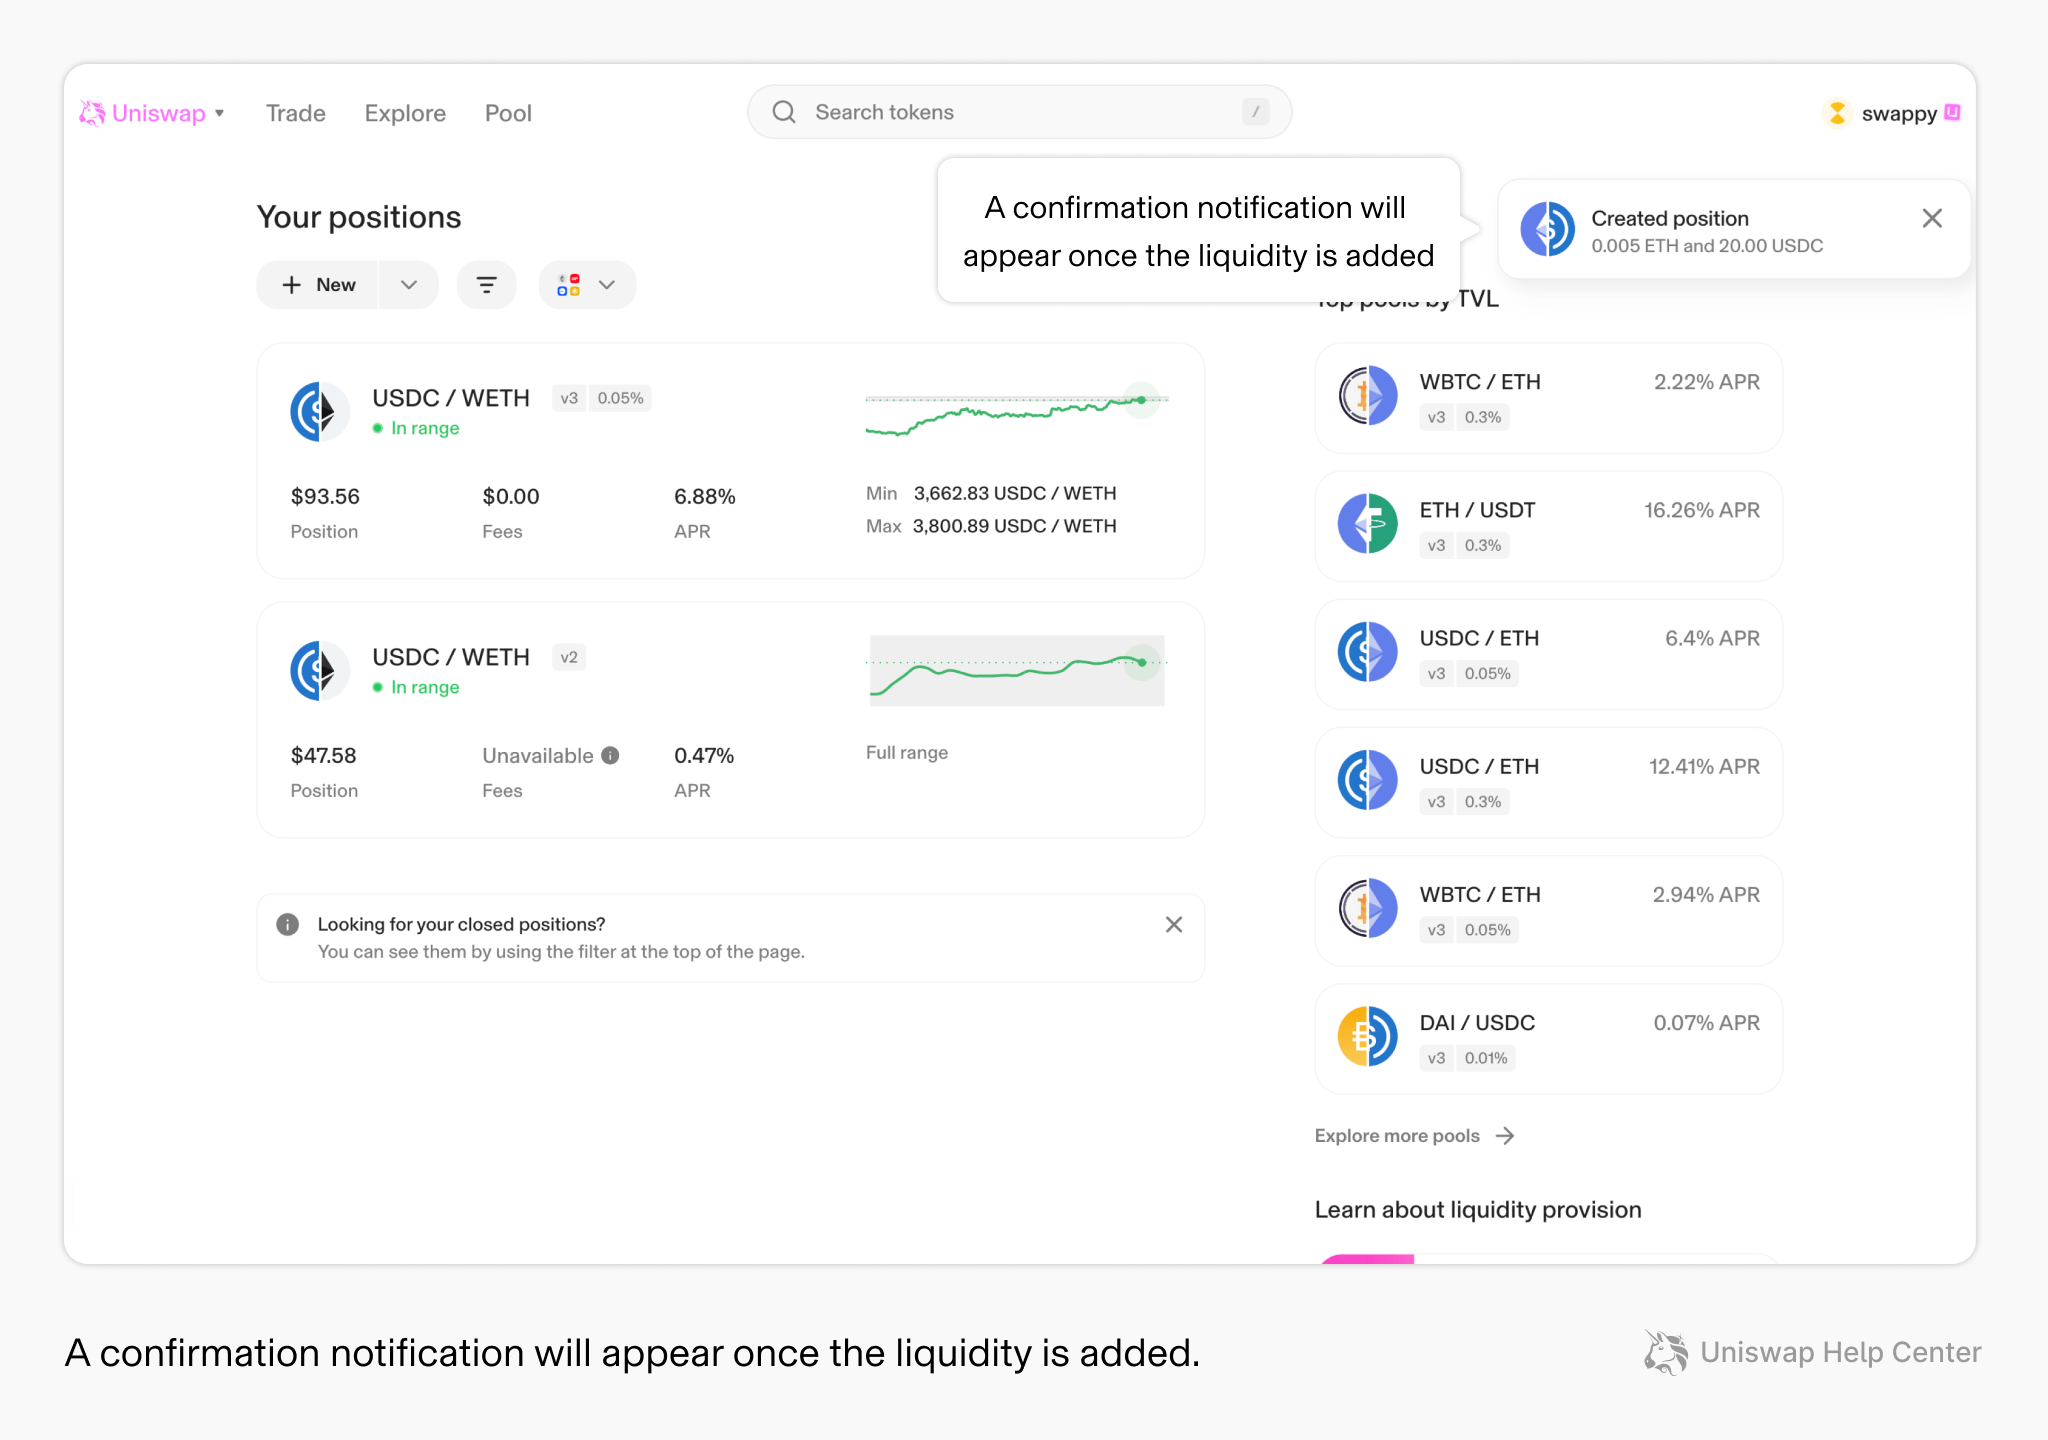2048x1440 pixels.
Task: Click the $93.56 position value
Action: pyautogui.click(x=325, y=496)
